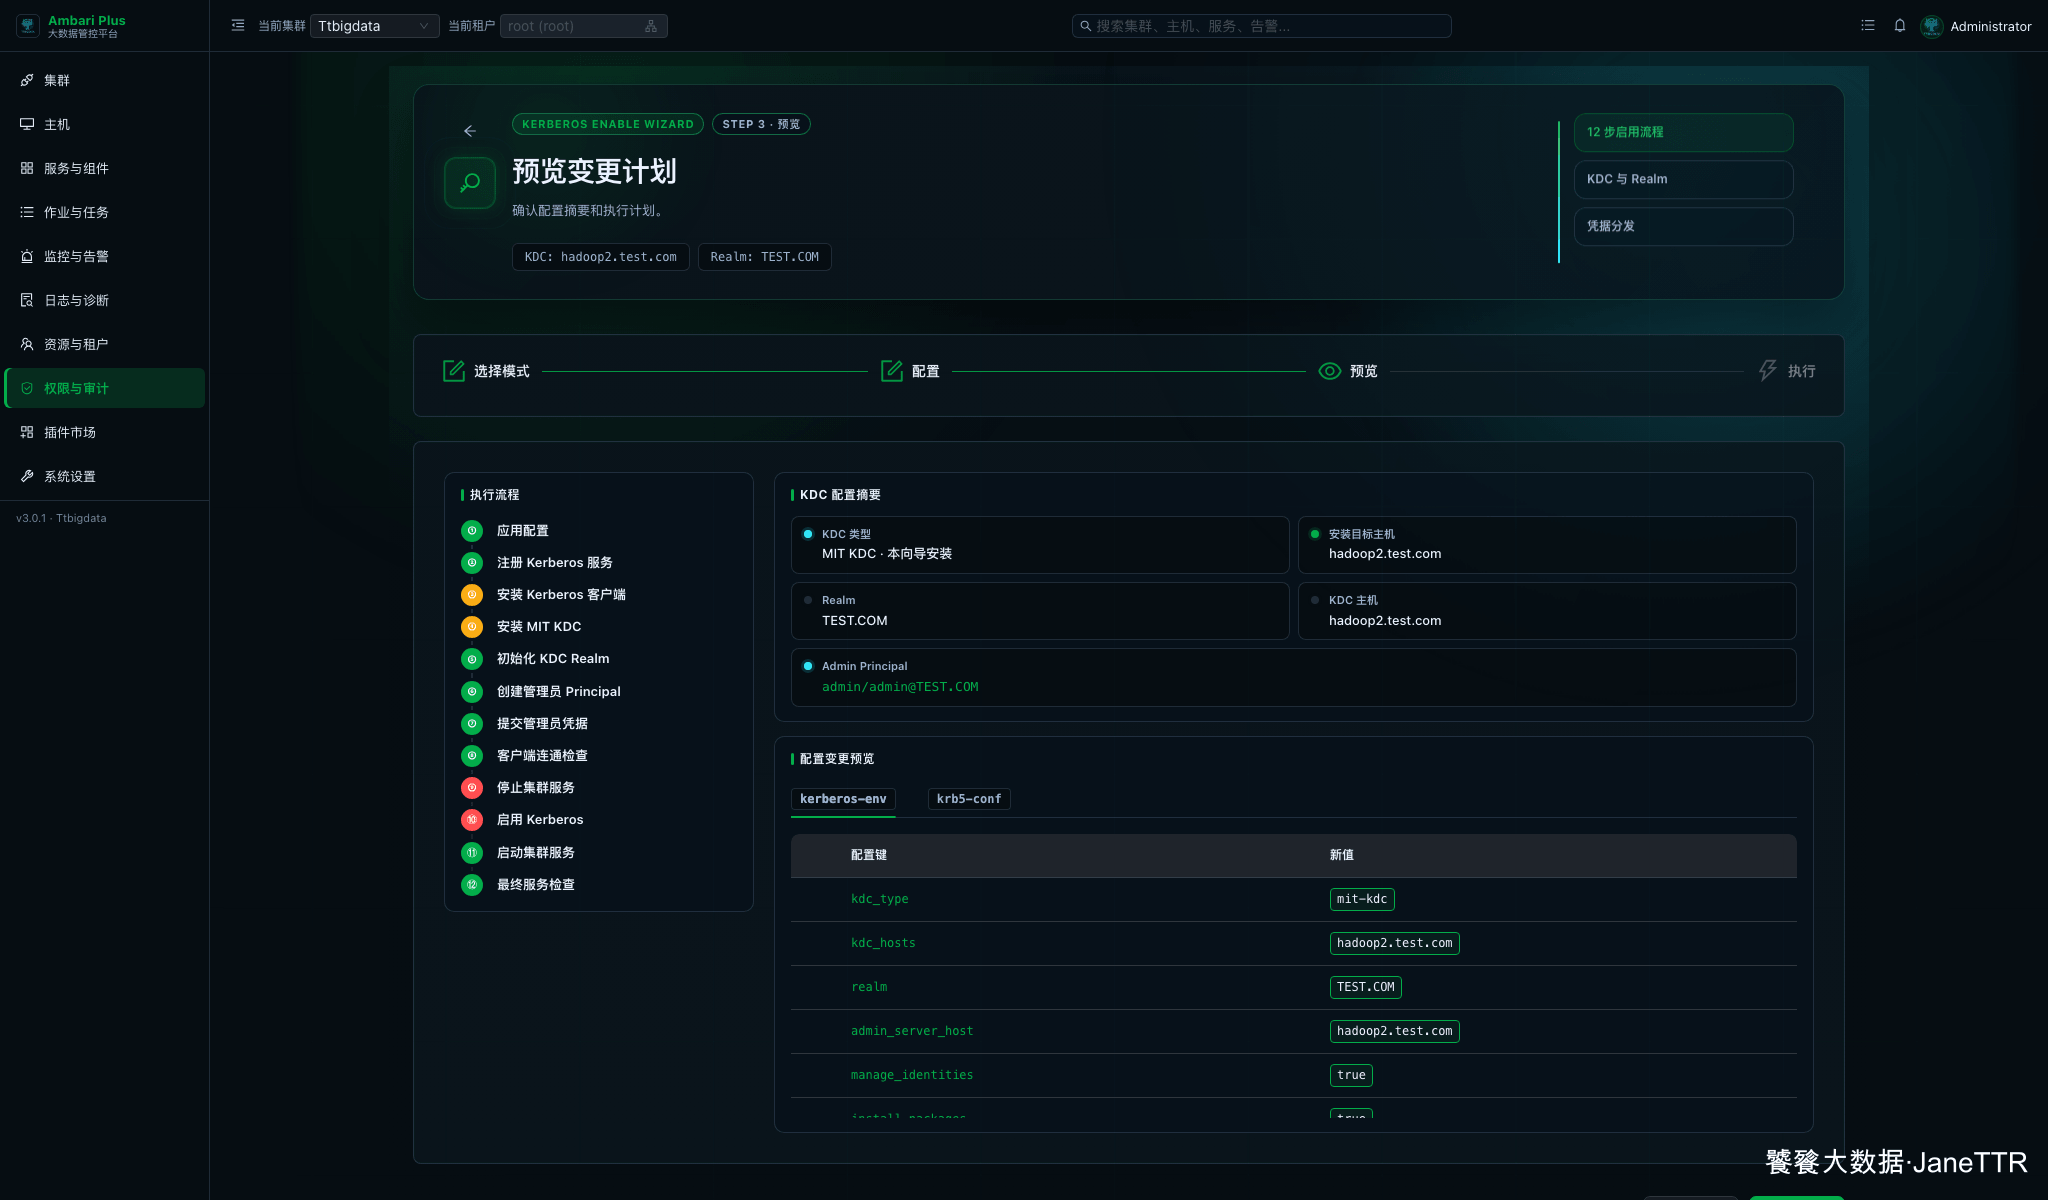2048x1200 pixels.
Task: Click the 最终服务检查 step text
Action: [536, 885]
